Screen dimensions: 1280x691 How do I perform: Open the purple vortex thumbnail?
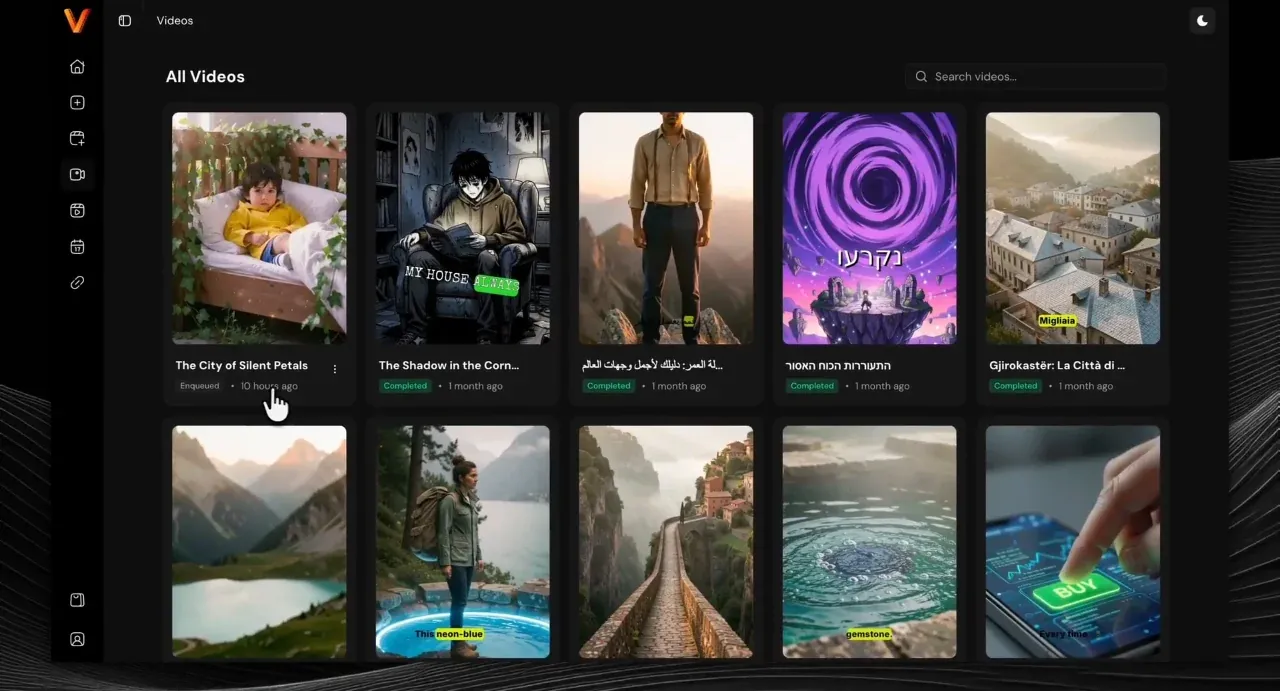pyautogui.click(x=870, y=228)
